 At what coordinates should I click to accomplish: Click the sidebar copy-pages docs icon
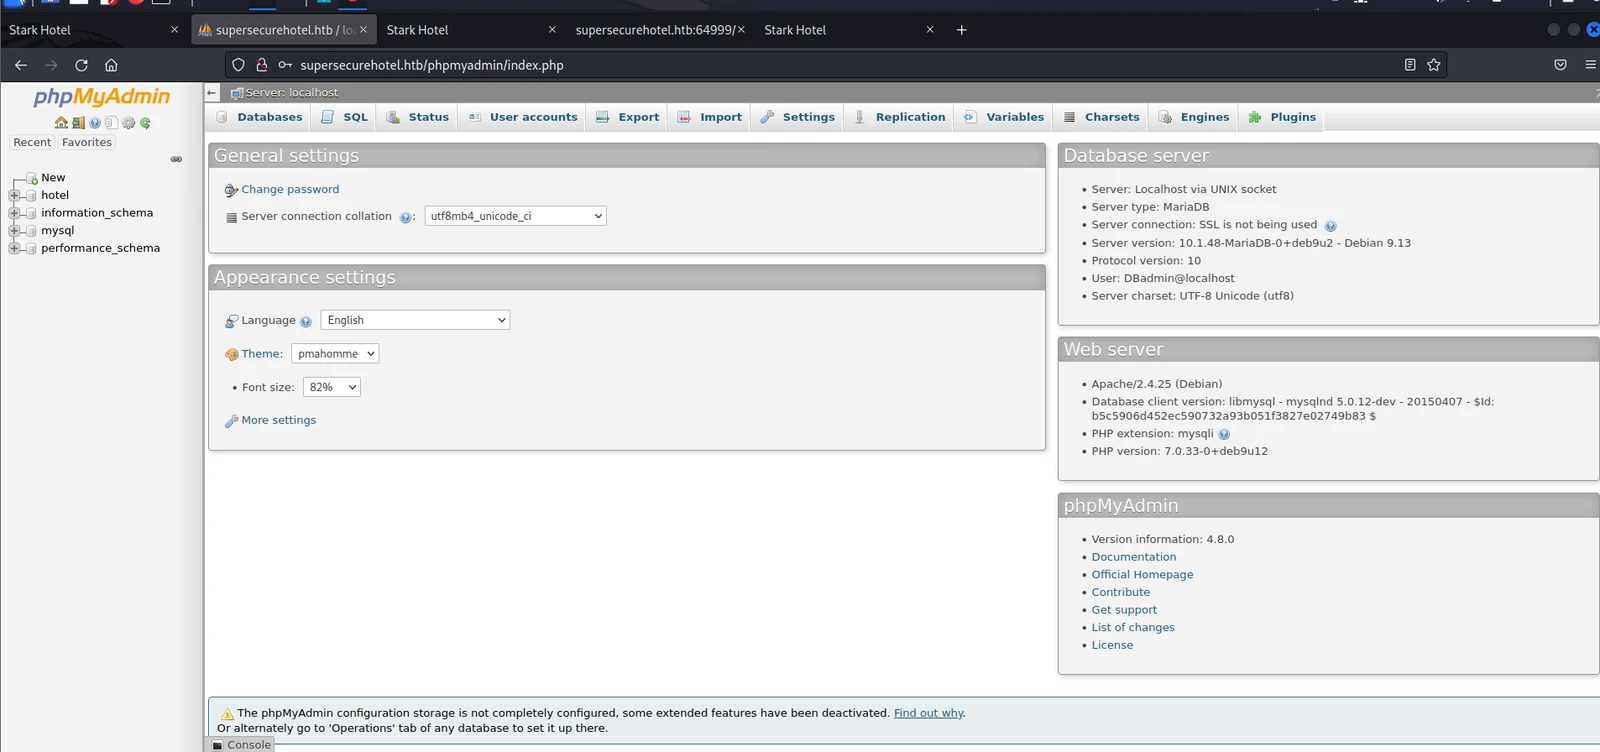tap(111, 123)
